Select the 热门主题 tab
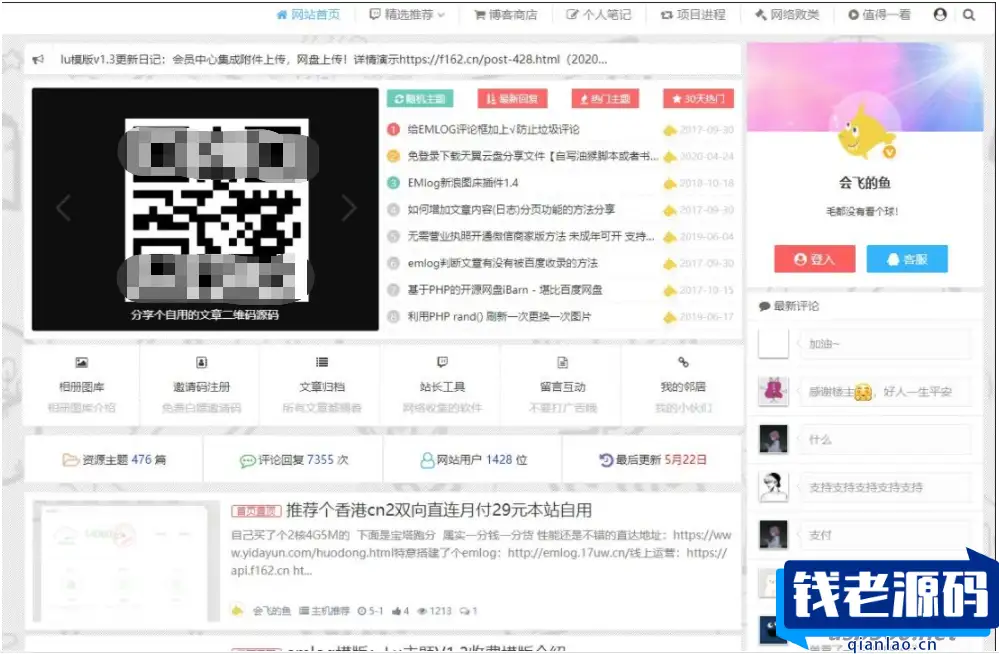 point(605,99)
